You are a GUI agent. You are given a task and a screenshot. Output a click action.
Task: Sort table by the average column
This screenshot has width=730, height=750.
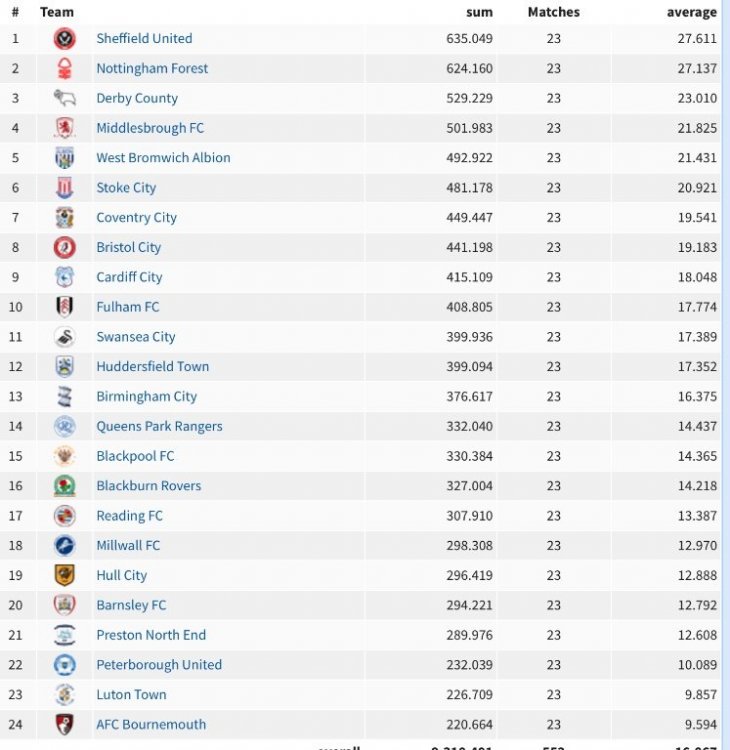pos(691,12)
